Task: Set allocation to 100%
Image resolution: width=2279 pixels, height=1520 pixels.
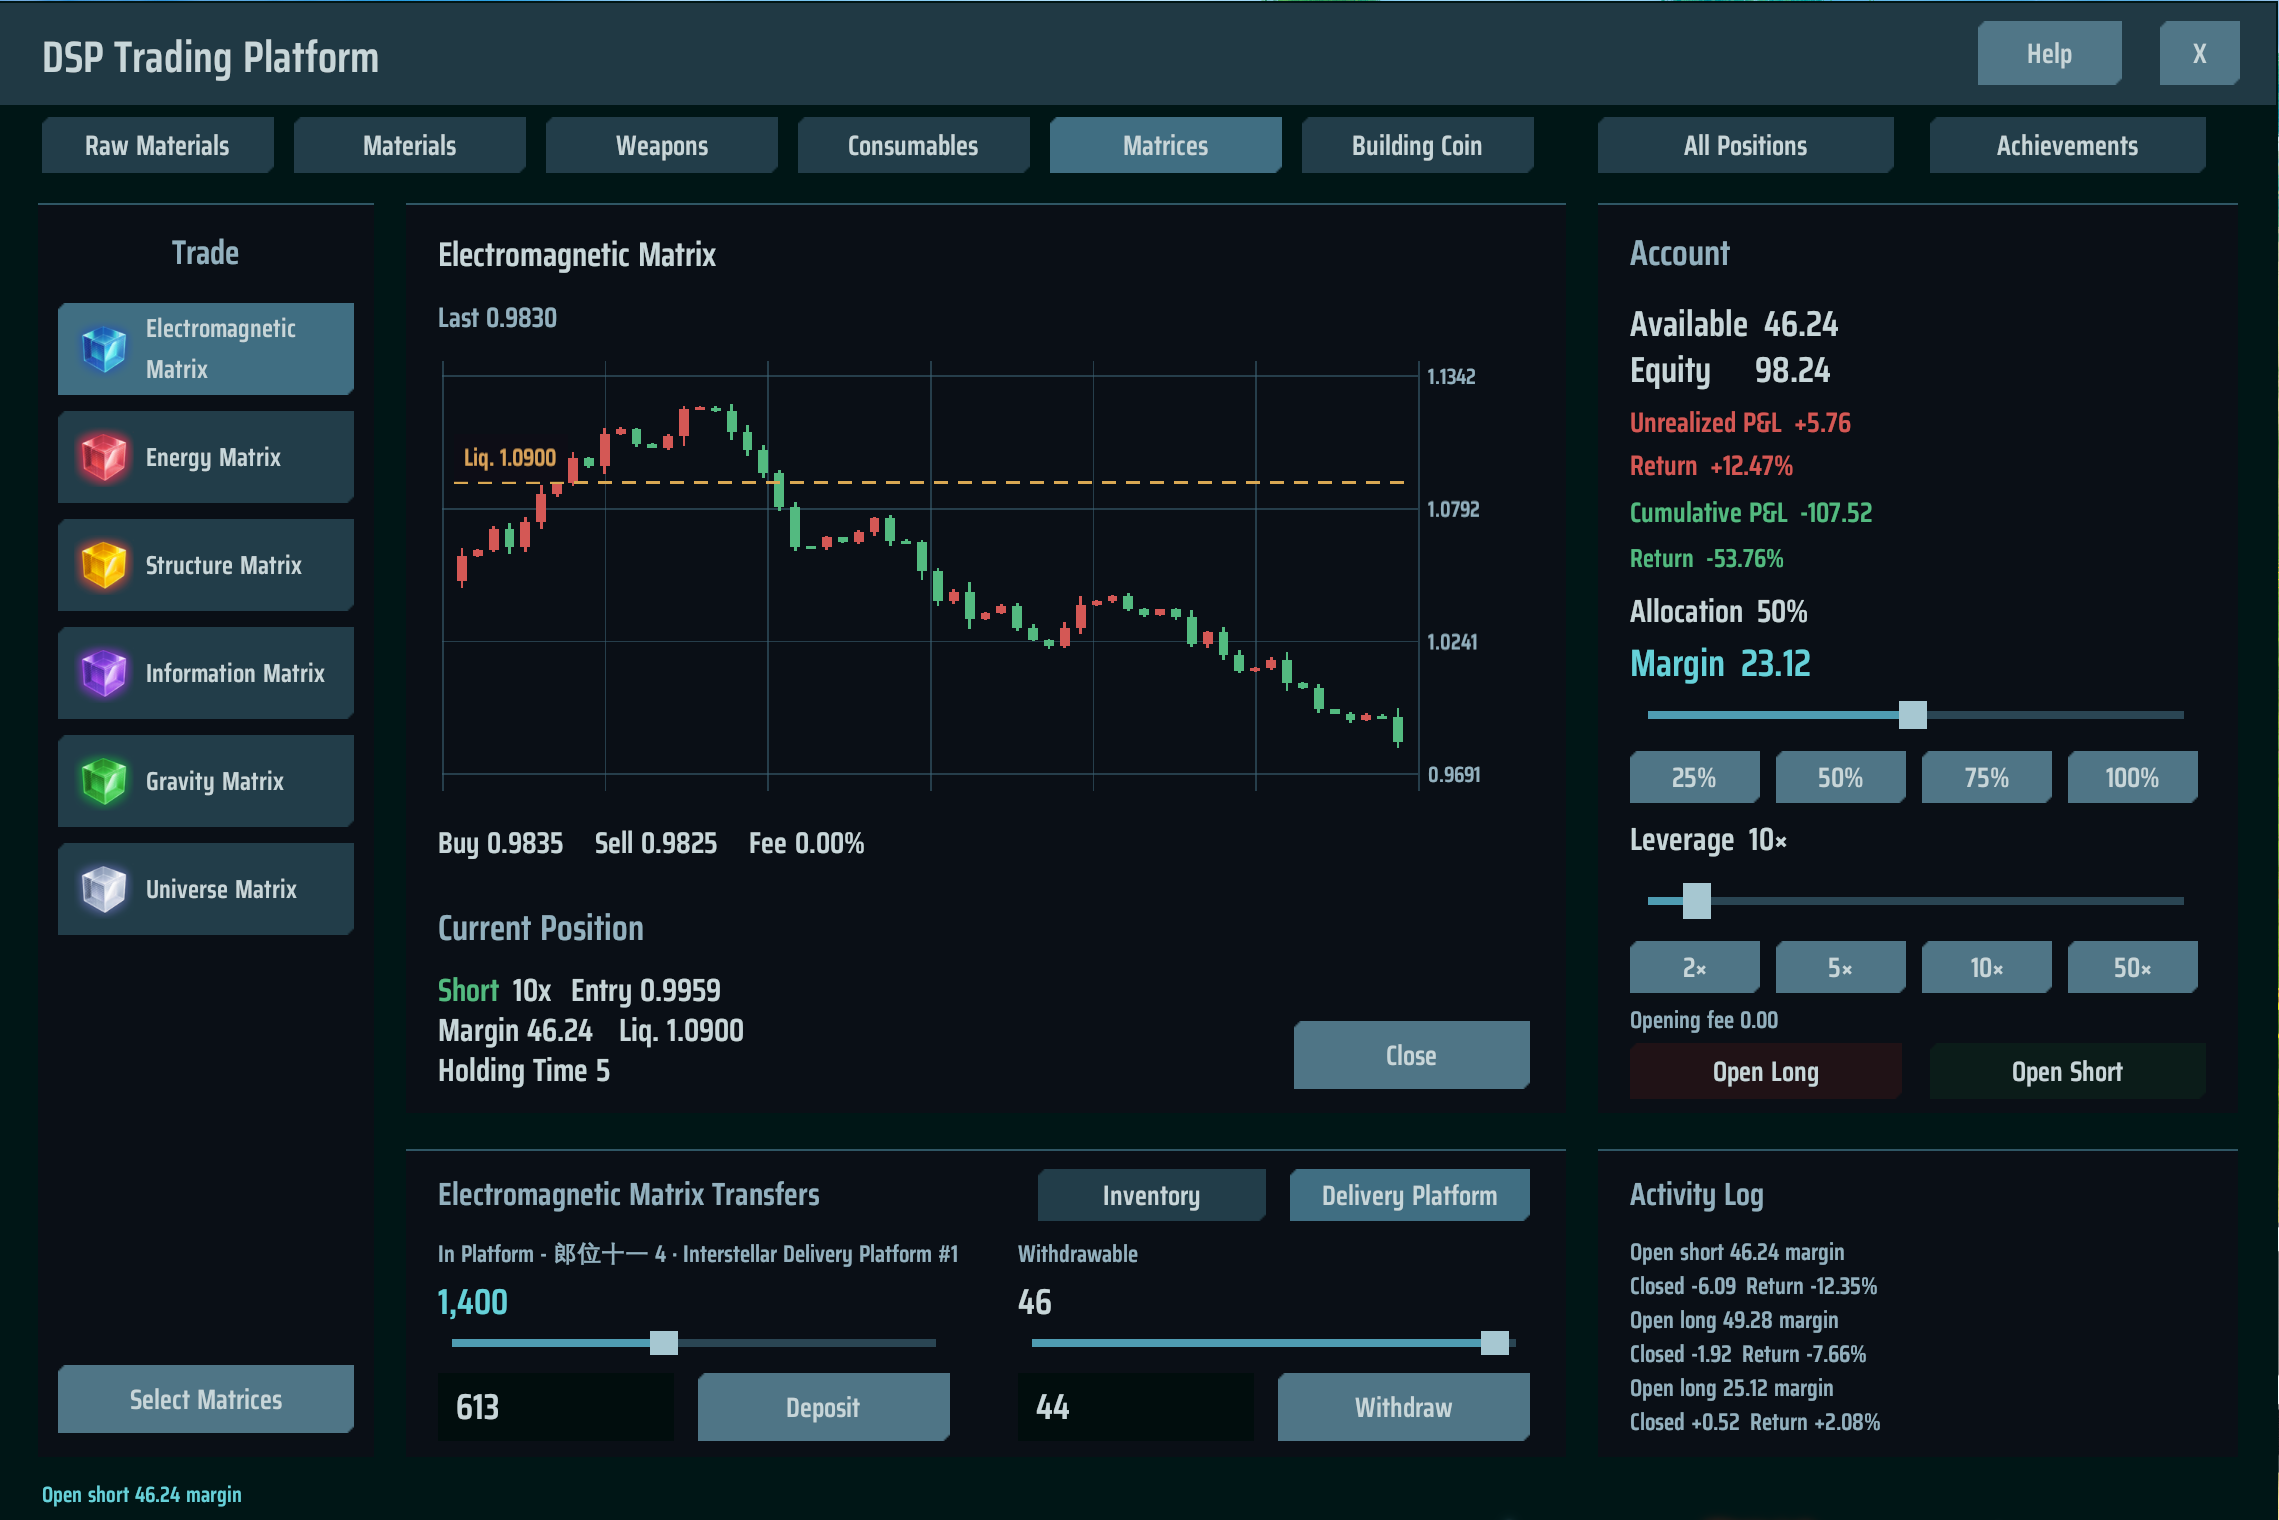Action: coord(2132,777)
